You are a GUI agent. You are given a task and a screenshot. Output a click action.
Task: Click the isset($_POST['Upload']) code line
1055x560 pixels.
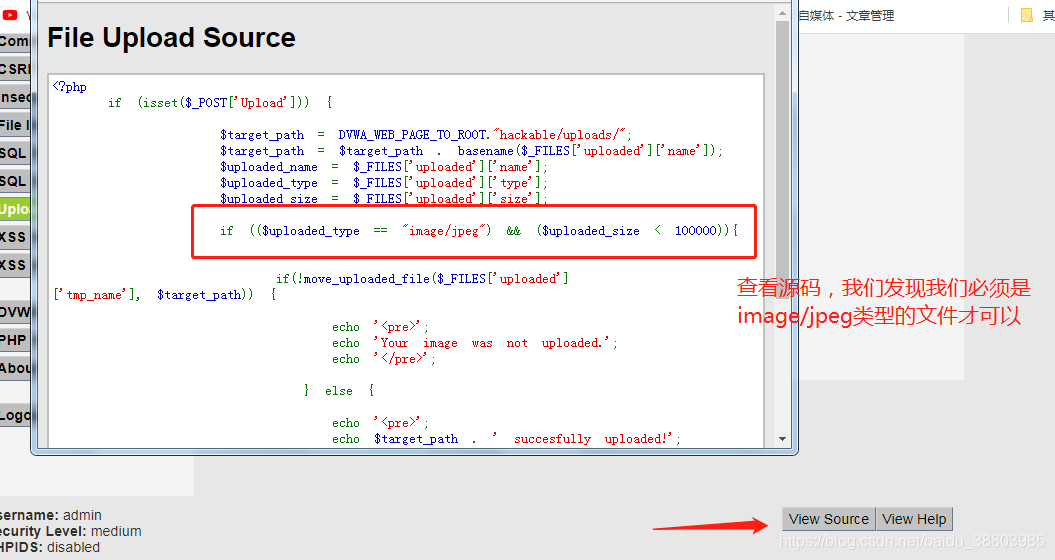click(x=220, y=103)
